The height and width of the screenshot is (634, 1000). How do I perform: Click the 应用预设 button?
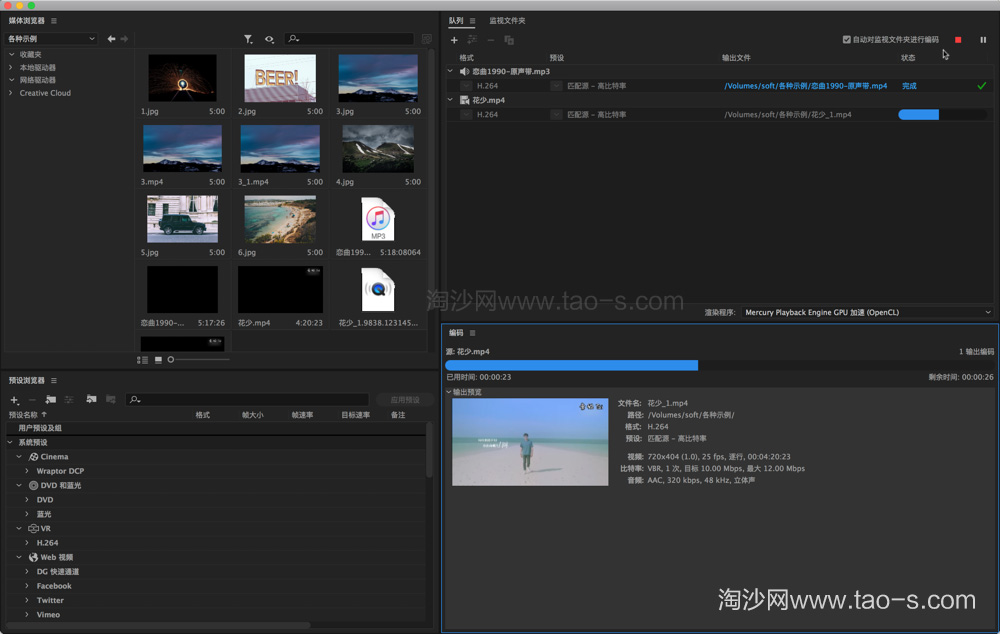pyautogui.click(x=404, y=399)
